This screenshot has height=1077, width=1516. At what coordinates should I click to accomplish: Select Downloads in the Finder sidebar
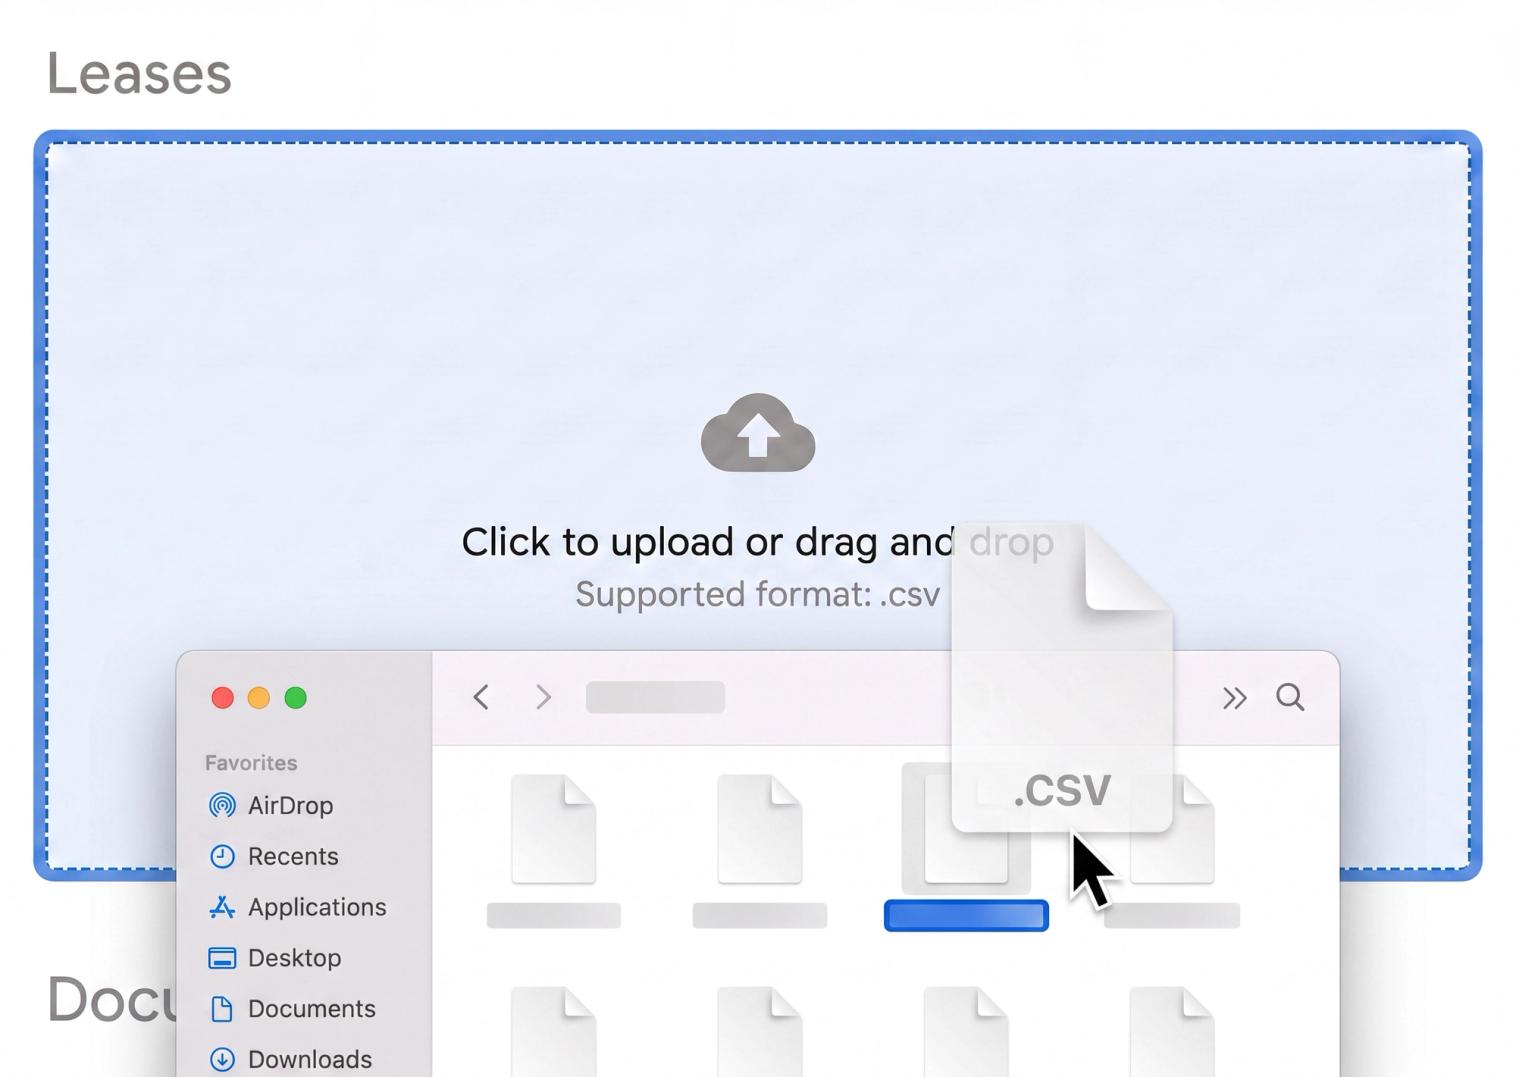point(291,1059)
